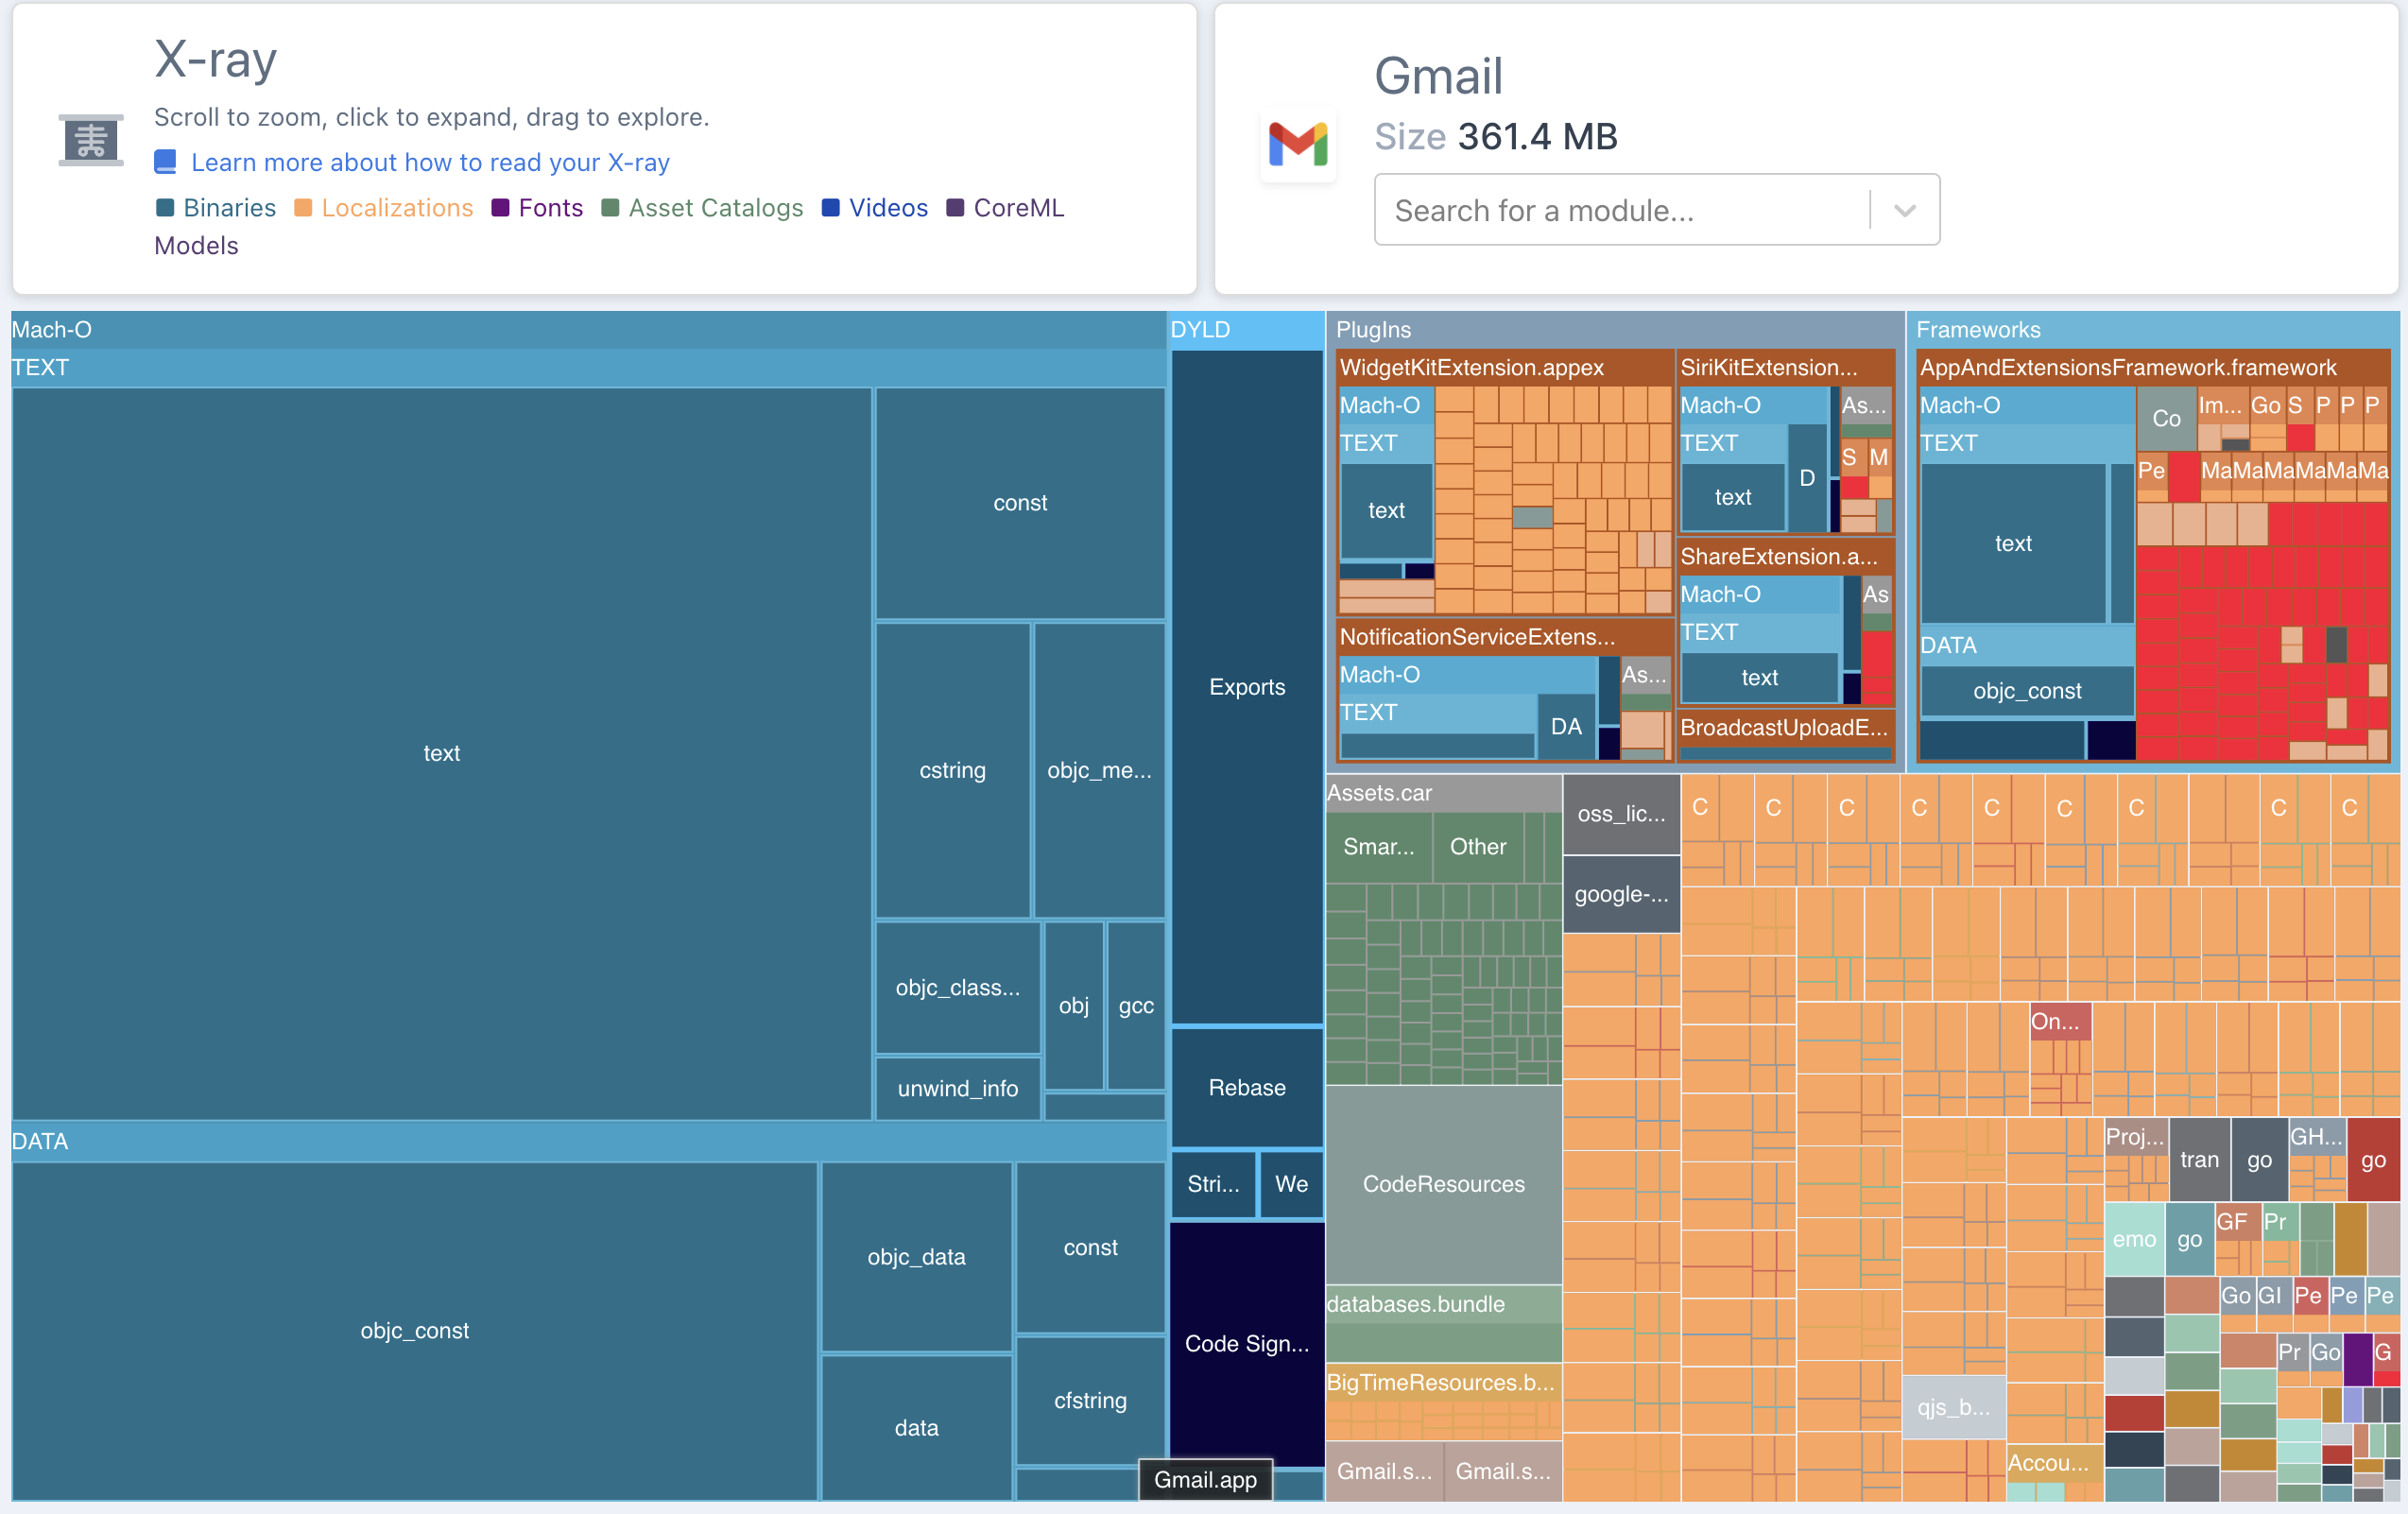Click the Localizations legend swatch

(303, 208)
